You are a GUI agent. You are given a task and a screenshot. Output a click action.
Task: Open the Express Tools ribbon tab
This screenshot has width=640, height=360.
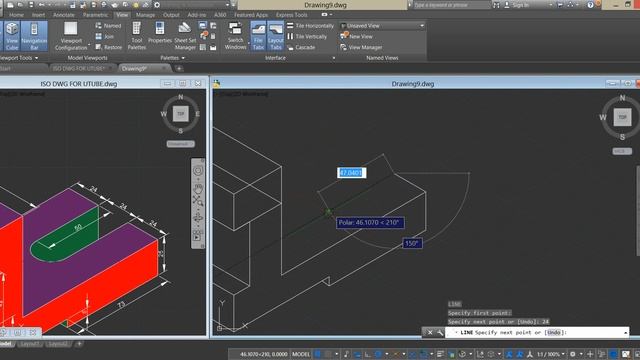pos(291,15)
